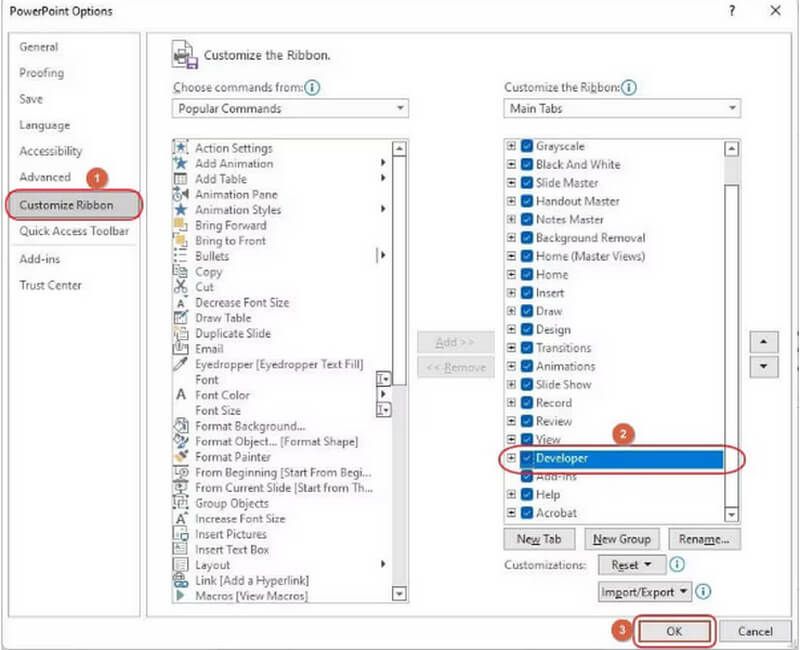800x650 pixels.
Task: Select the Add Animation star icon
Action: [x=181, y=163]
